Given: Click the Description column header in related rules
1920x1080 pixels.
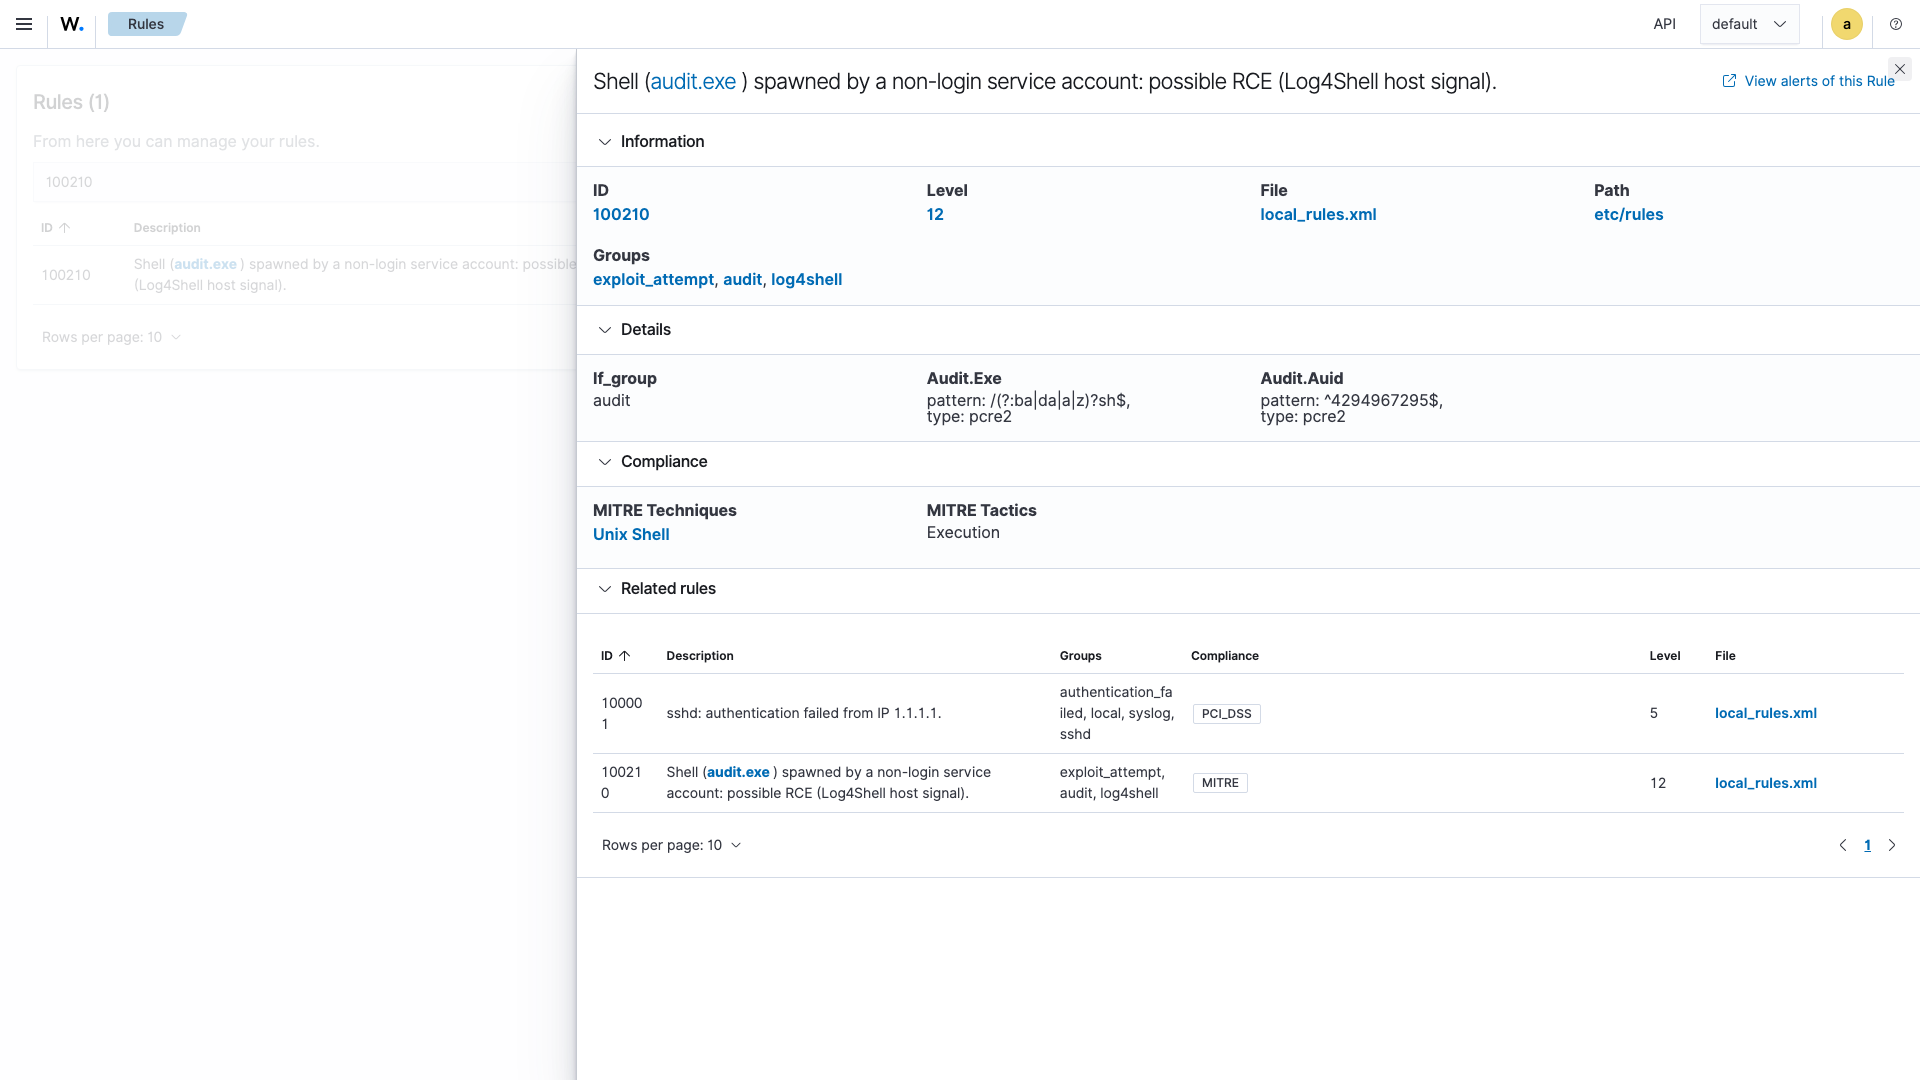Looking at the screenshot, I should pyautogui.click(x=699, y=656).
